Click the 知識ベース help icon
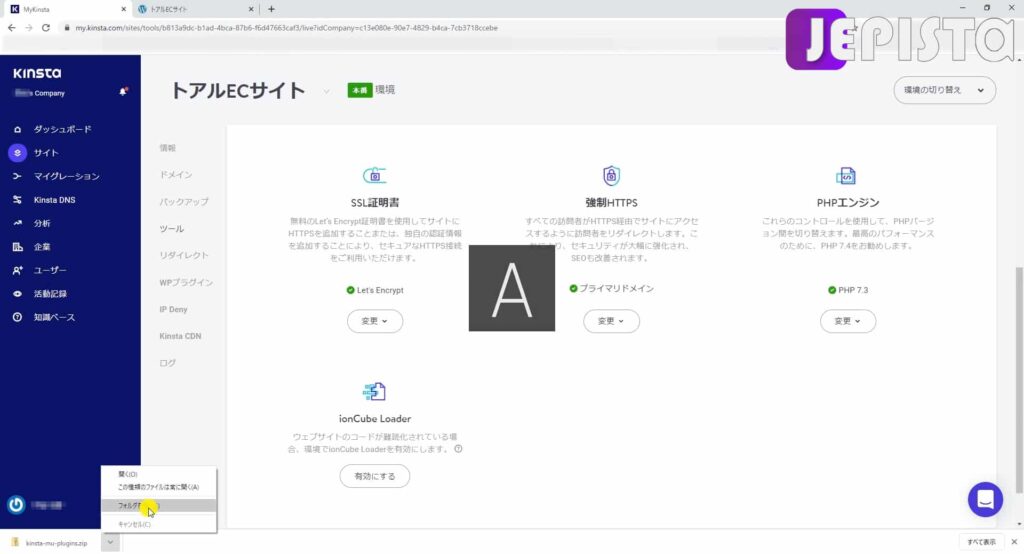 (18, 318)
